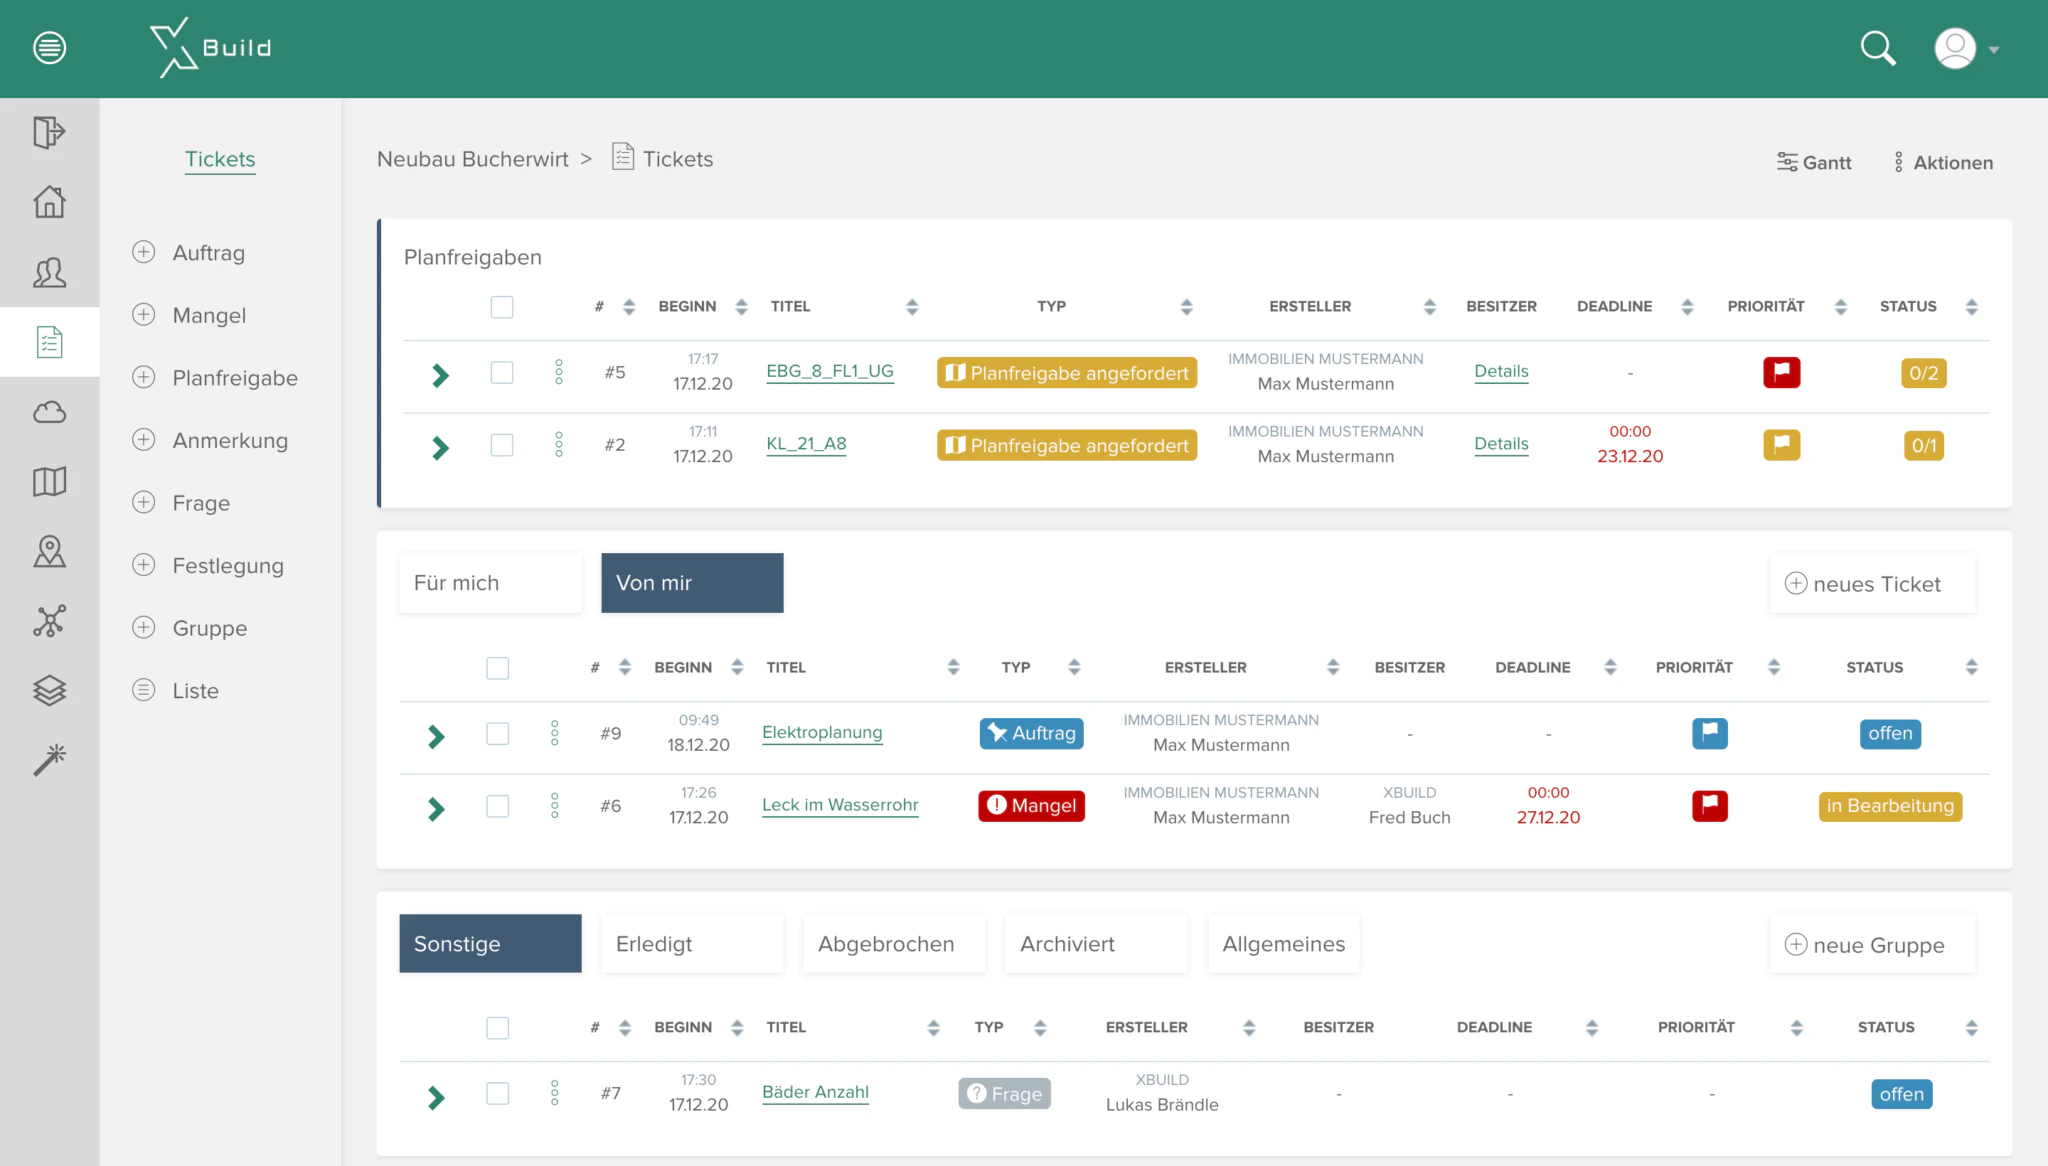Expand row #2 KL_21_A8
2048x1166 pixels.
438,448
